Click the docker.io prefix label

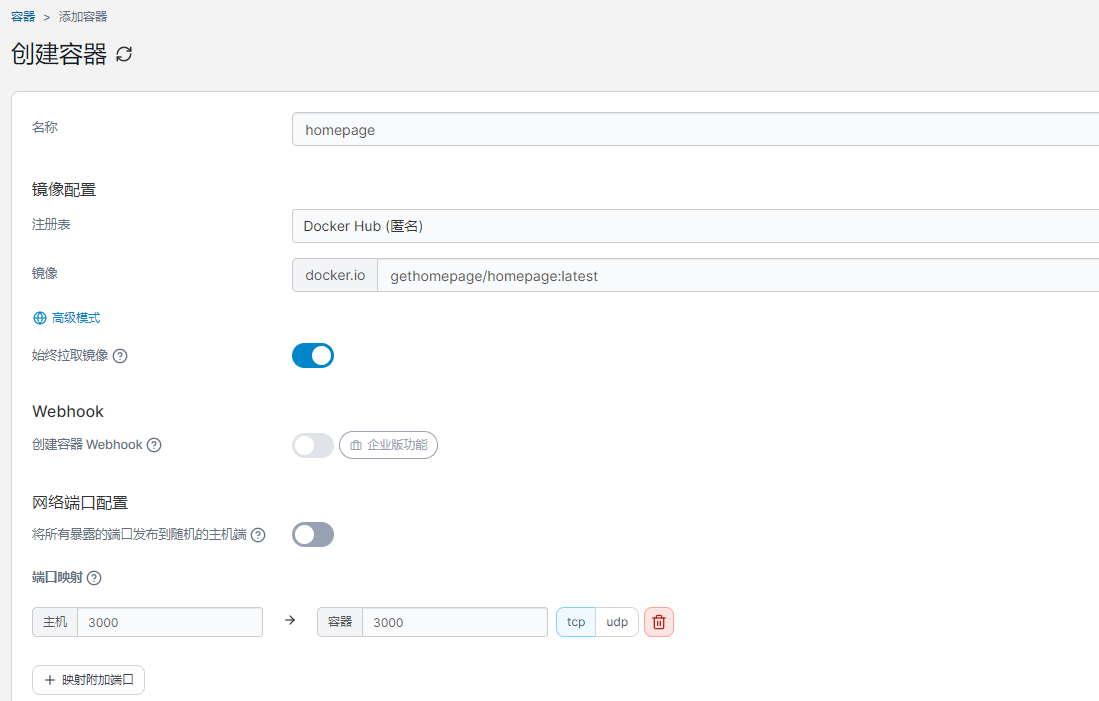[335, 275]
